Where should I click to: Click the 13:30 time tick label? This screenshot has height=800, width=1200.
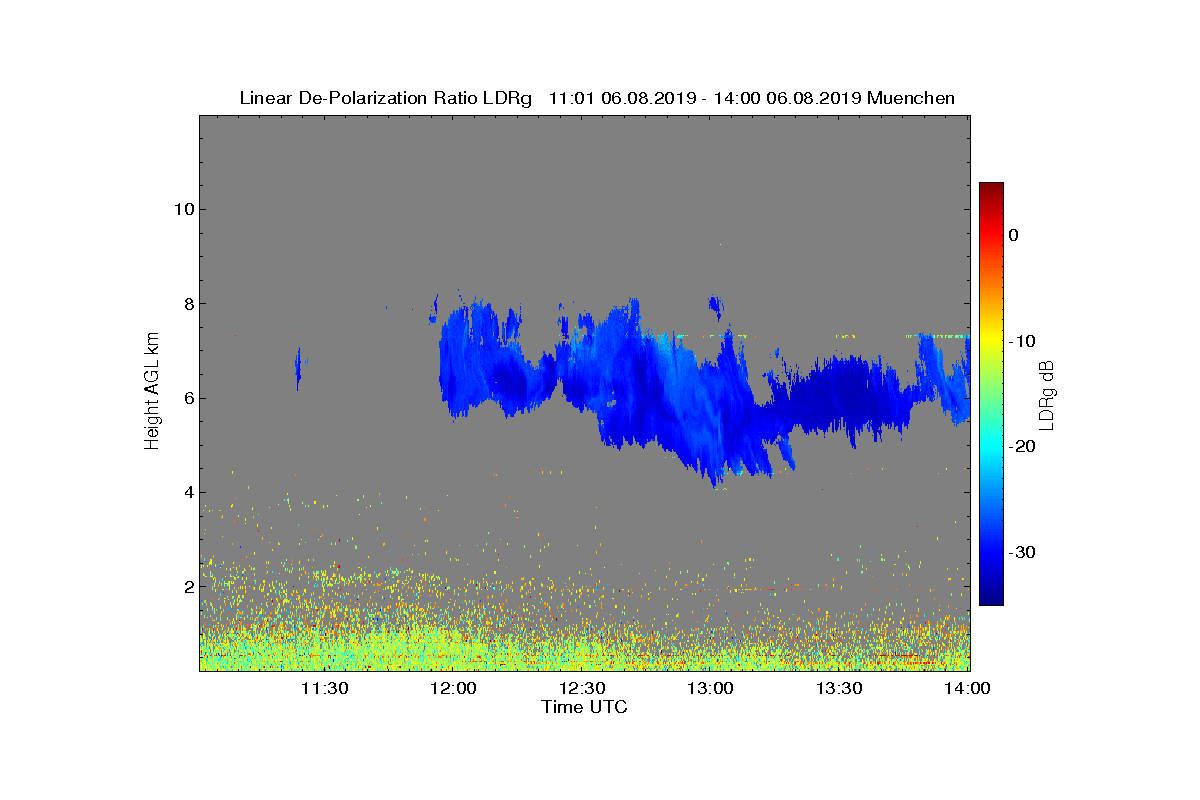tap(840, 689)
